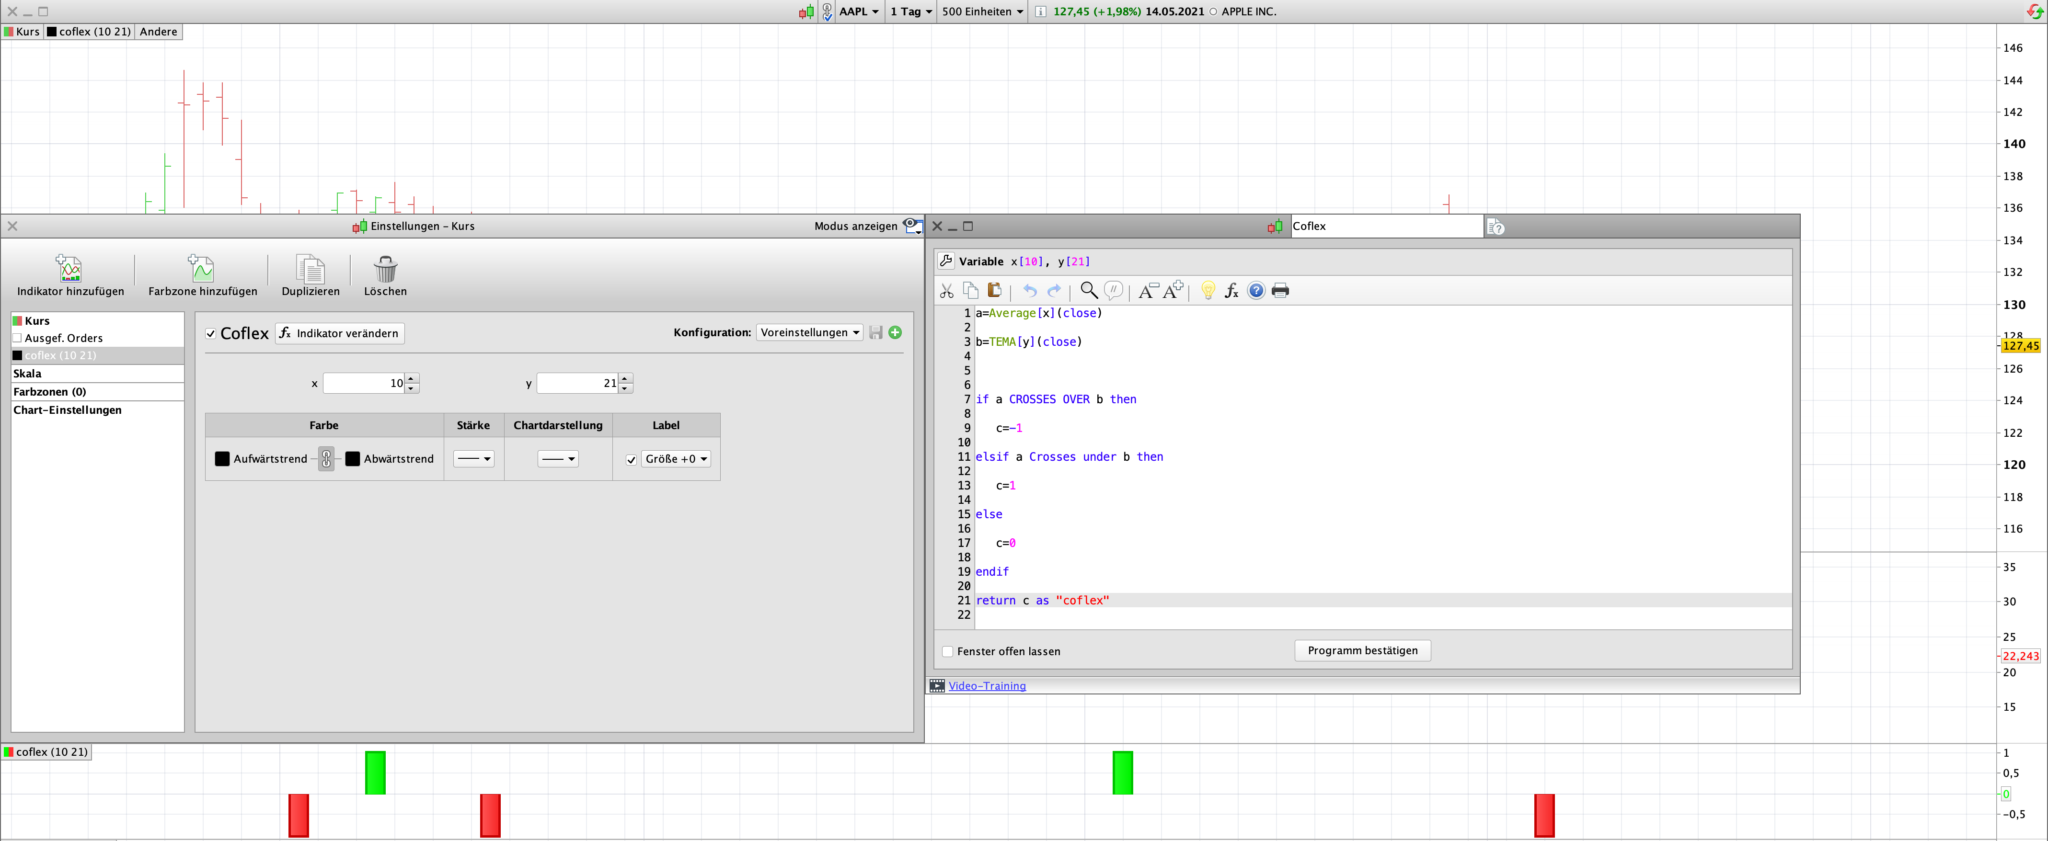
Task: Expand the Stärke line thickness dropdown
Action: (474, 459)
